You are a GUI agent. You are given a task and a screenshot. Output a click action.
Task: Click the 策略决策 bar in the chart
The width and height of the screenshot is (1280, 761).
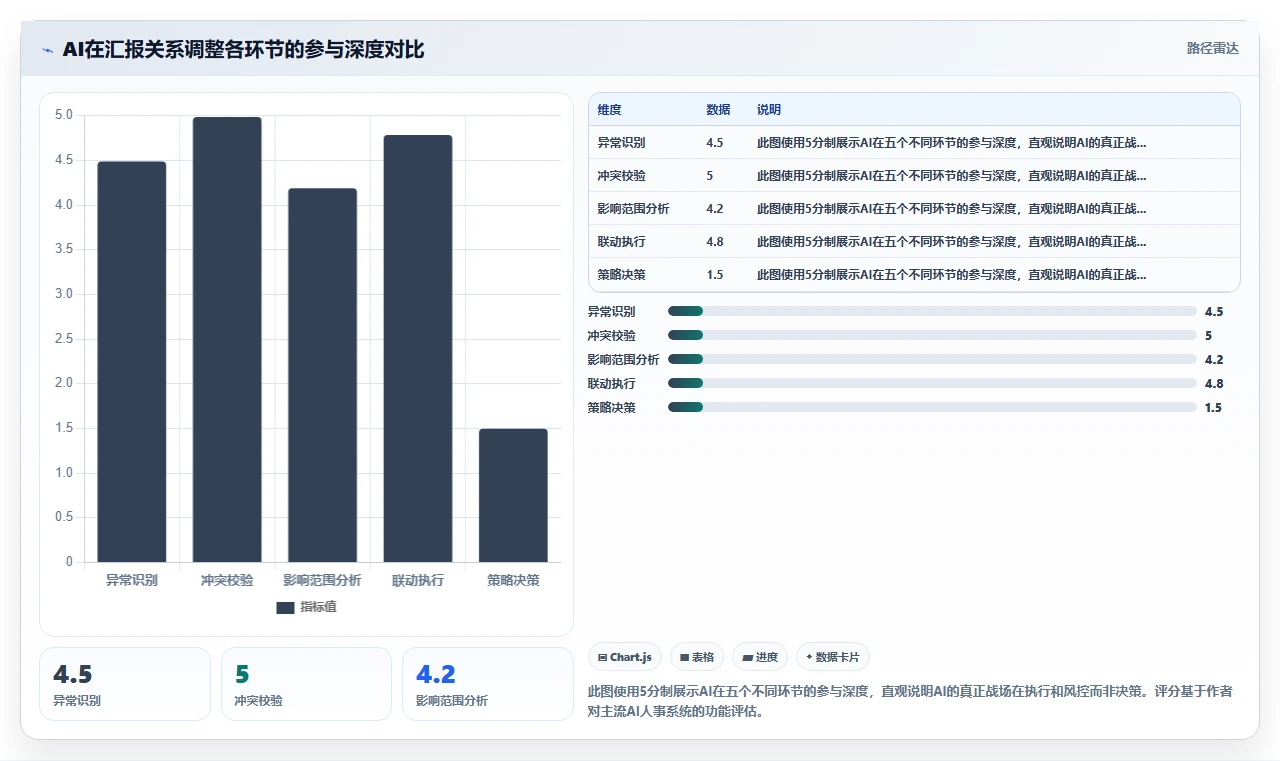click(513, 495)
